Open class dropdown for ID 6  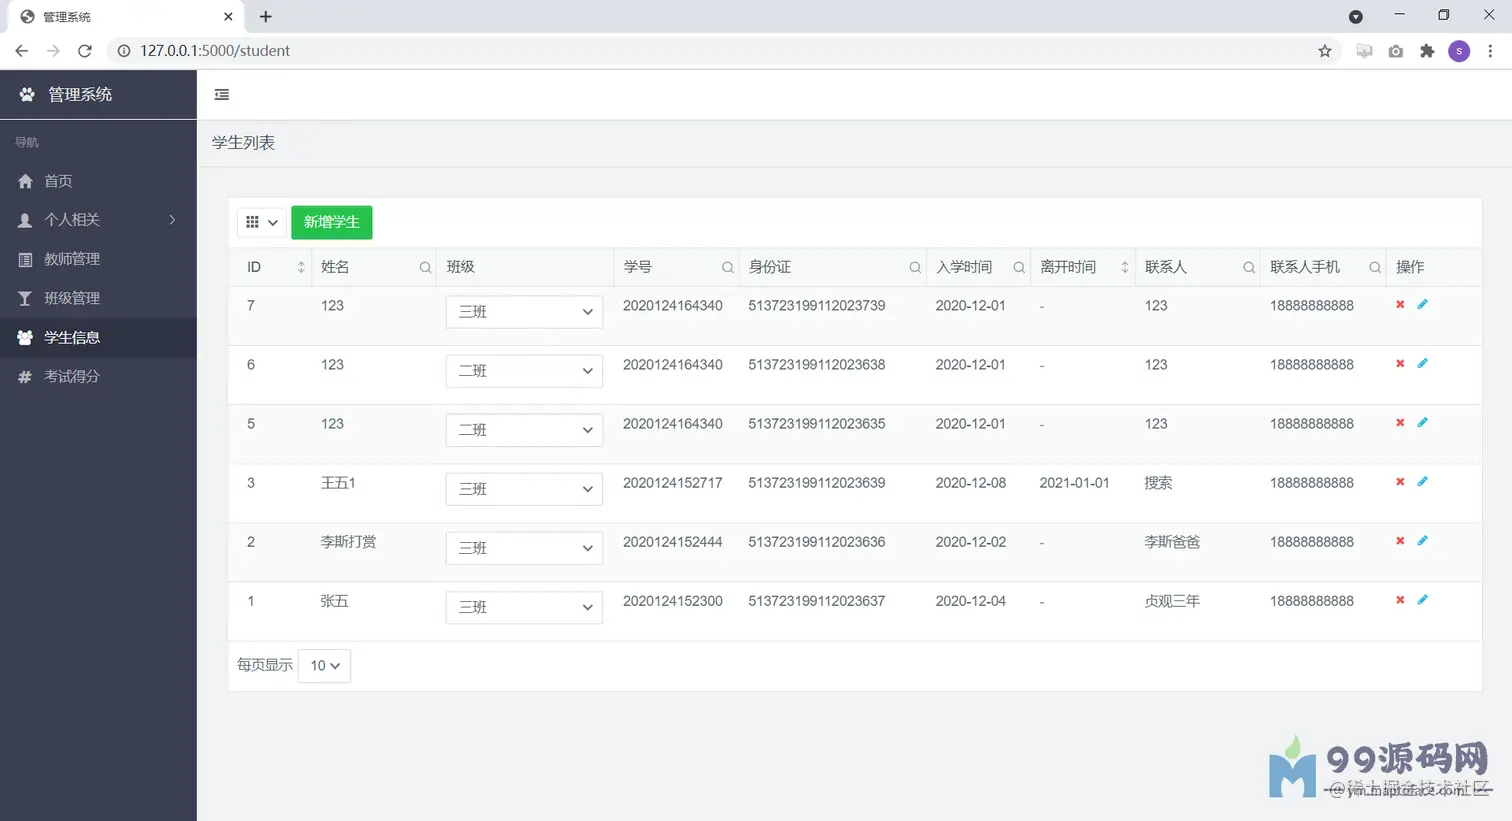coord(524,371)
